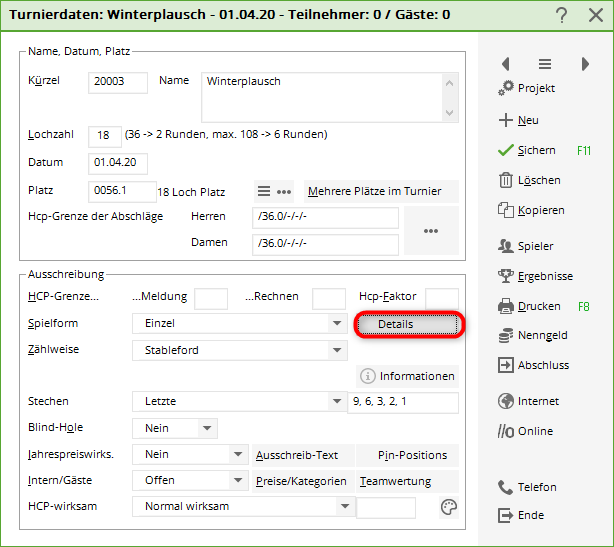Click the color palette icon
This screenshot has height=547, width=614.
click(x=448, y=507)
